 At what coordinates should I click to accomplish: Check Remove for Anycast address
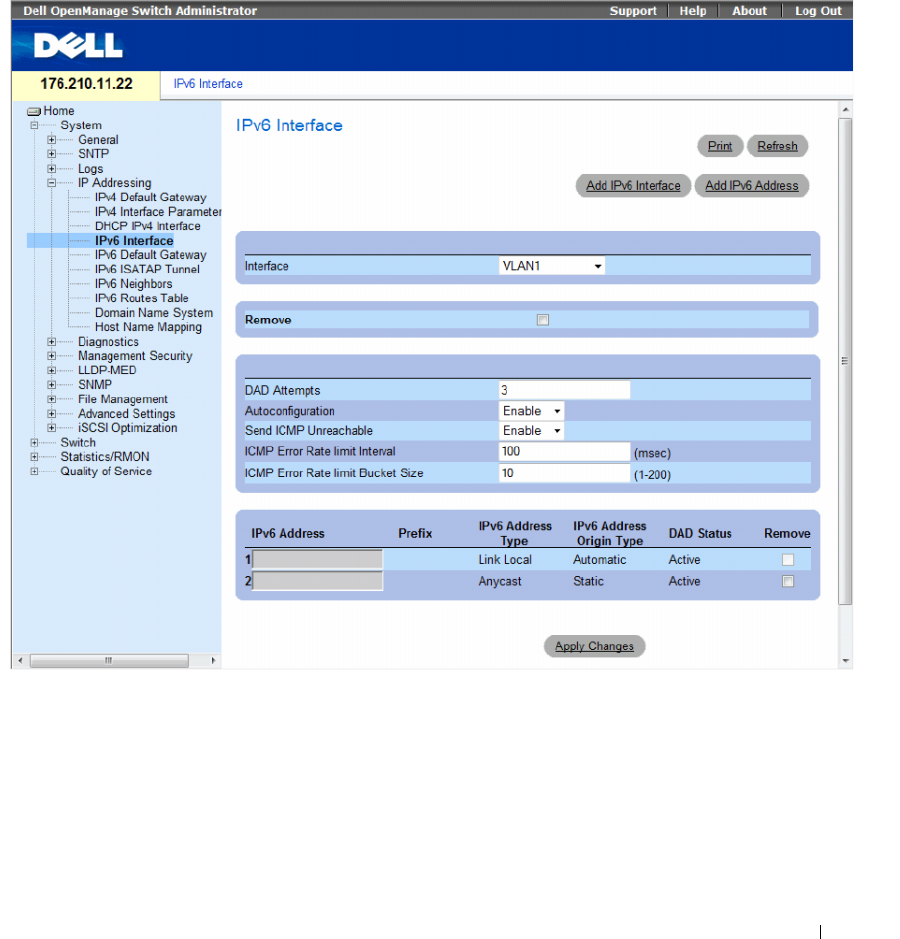(x=787, y=581)
